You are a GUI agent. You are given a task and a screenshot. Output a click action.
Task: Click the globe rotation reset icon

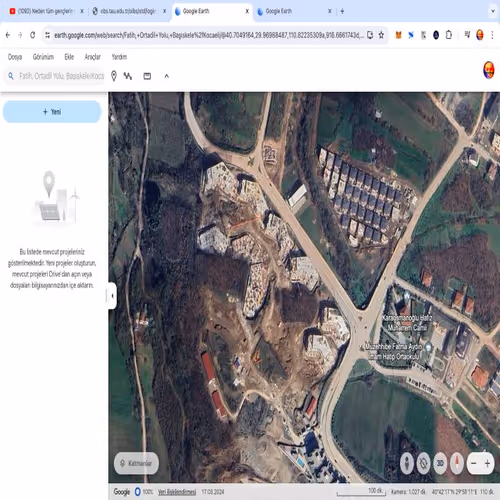424,463
